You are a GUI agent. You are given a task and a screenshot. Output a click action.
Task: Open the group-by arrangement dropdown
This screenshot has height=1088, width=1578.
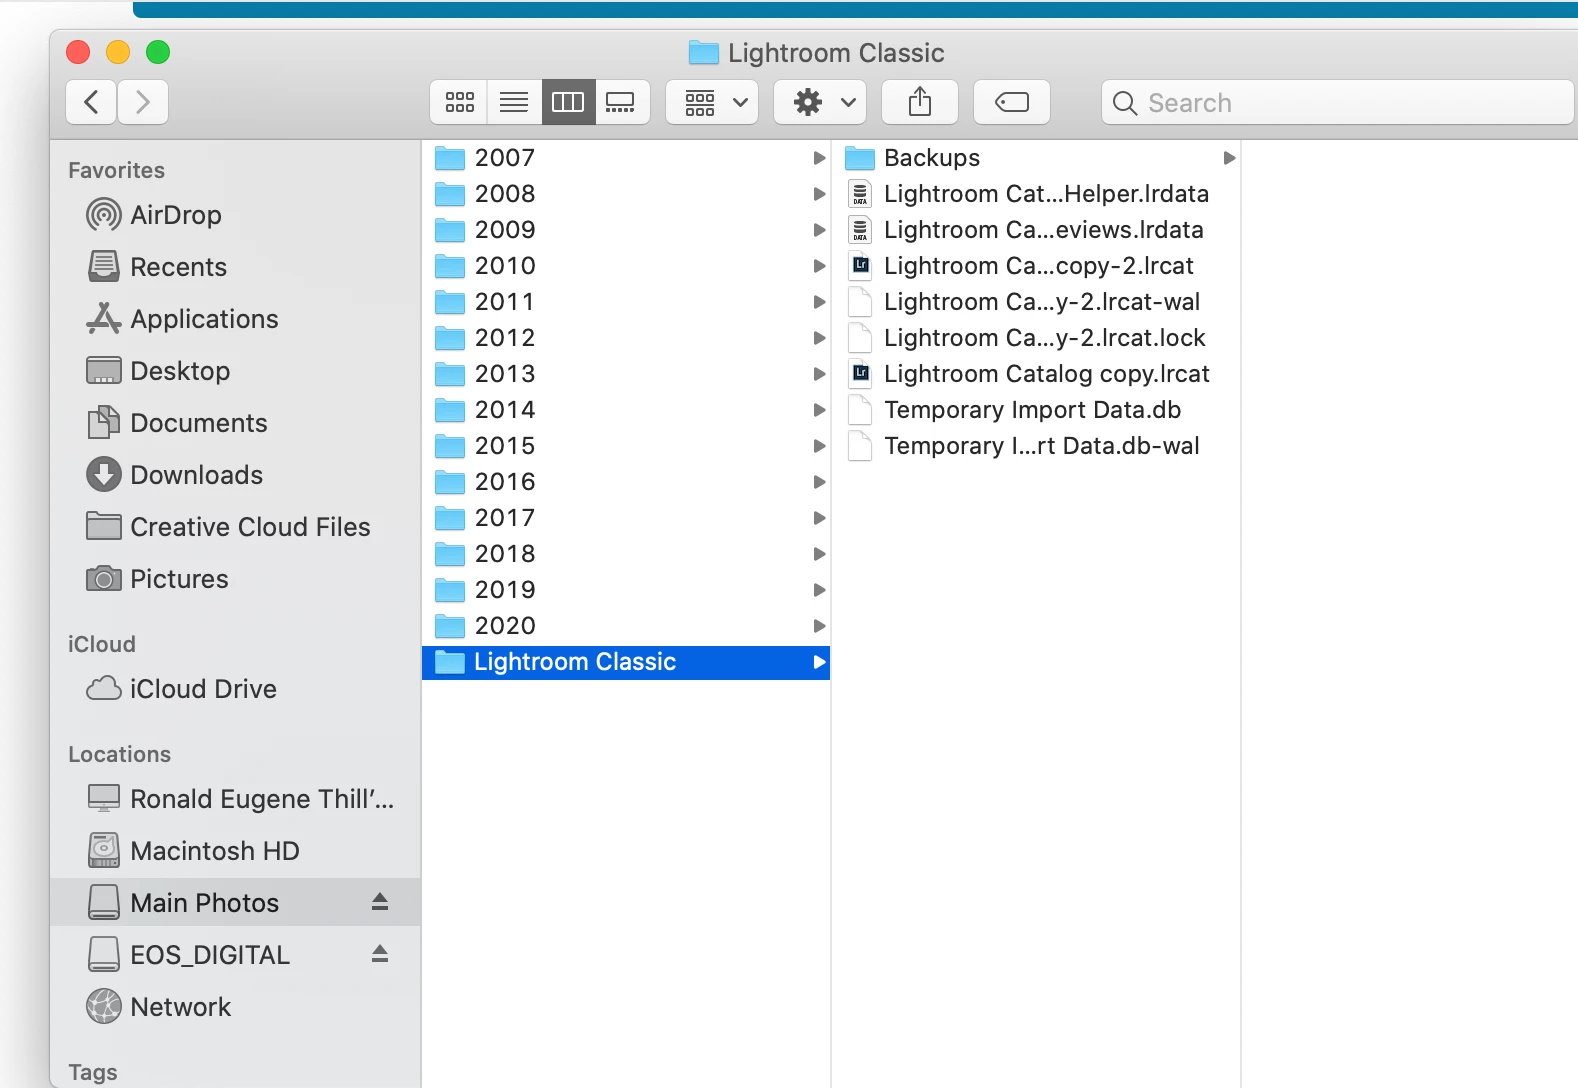click(x=713, y=102)
